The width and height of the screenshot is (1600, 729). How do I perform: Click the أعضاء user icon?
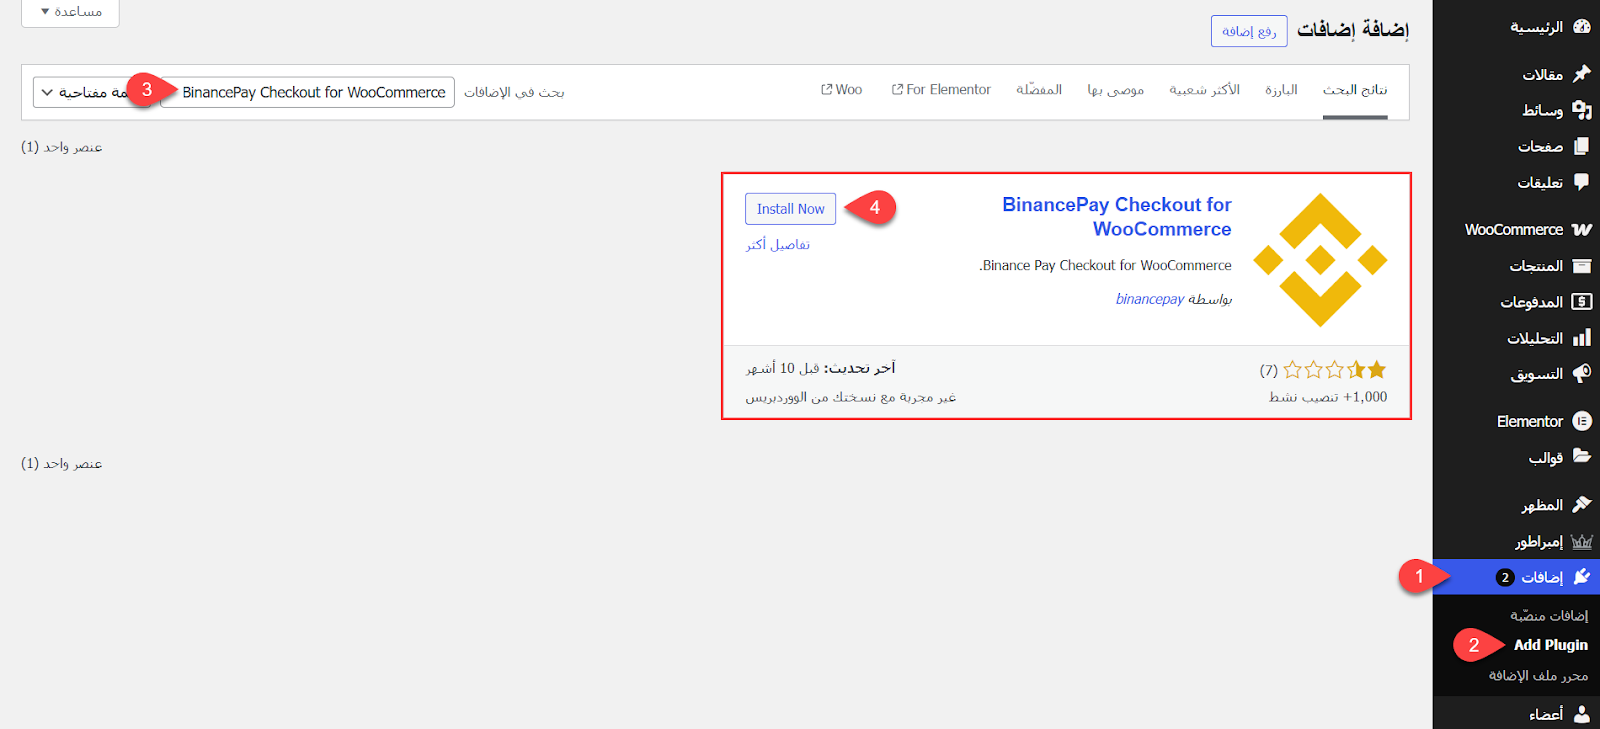click(1581, 714)
